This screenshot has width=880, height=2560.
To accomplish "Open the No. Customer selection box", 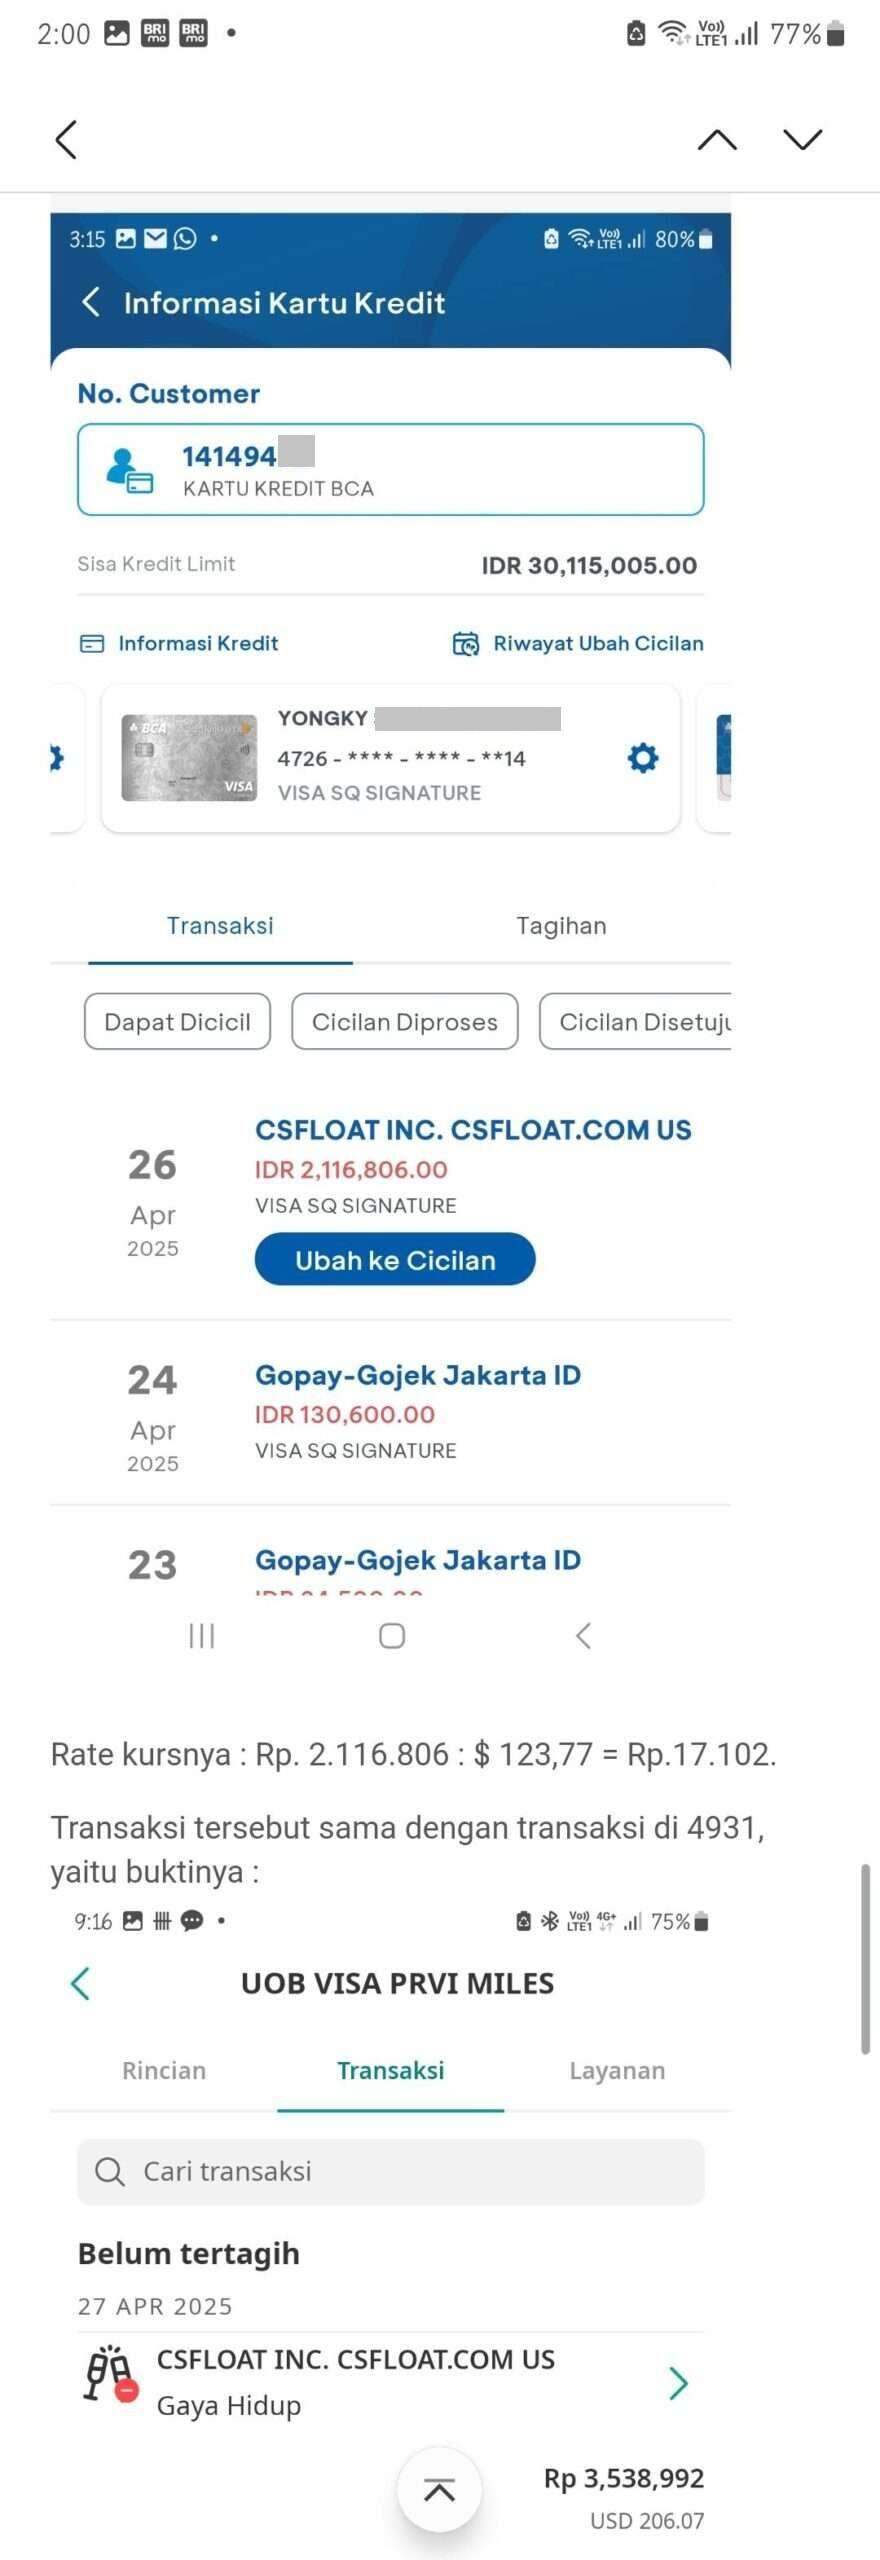I will pyautogui.click(x=391, y=469).
